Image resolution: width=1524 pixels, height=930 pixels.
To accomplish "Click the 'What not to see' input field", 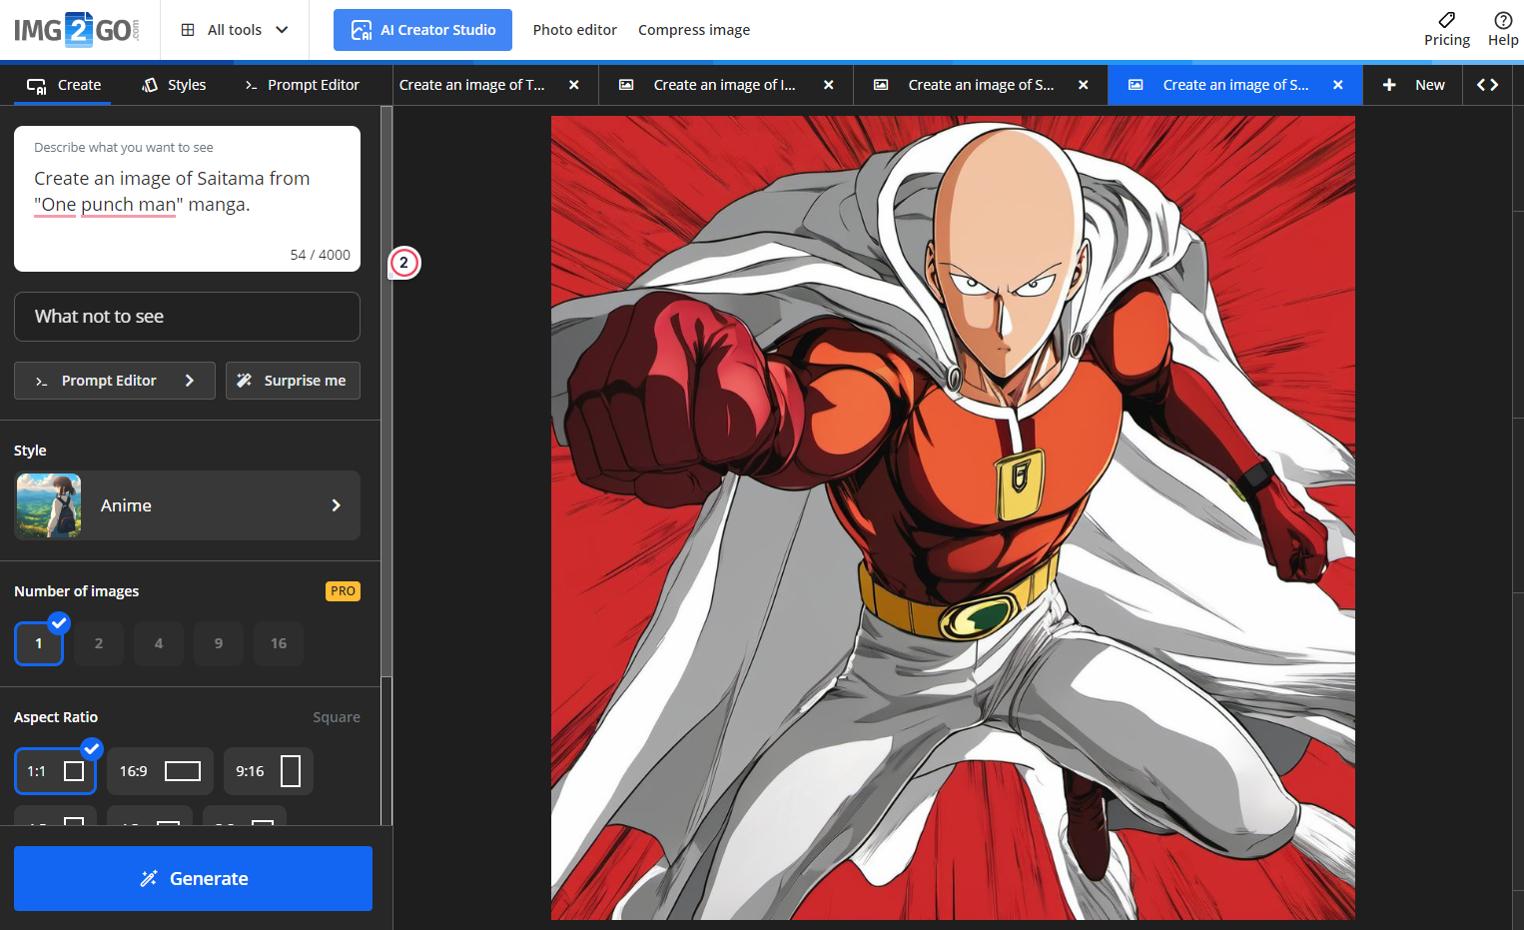I will [187, 316].
